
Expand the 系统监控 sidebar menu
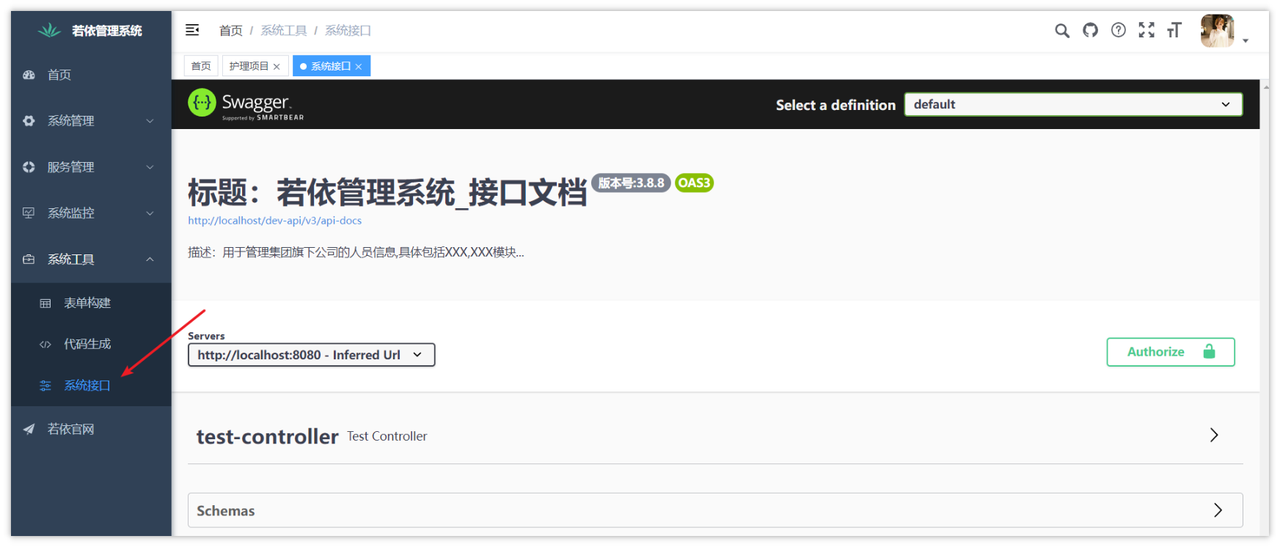pos(91,213)
